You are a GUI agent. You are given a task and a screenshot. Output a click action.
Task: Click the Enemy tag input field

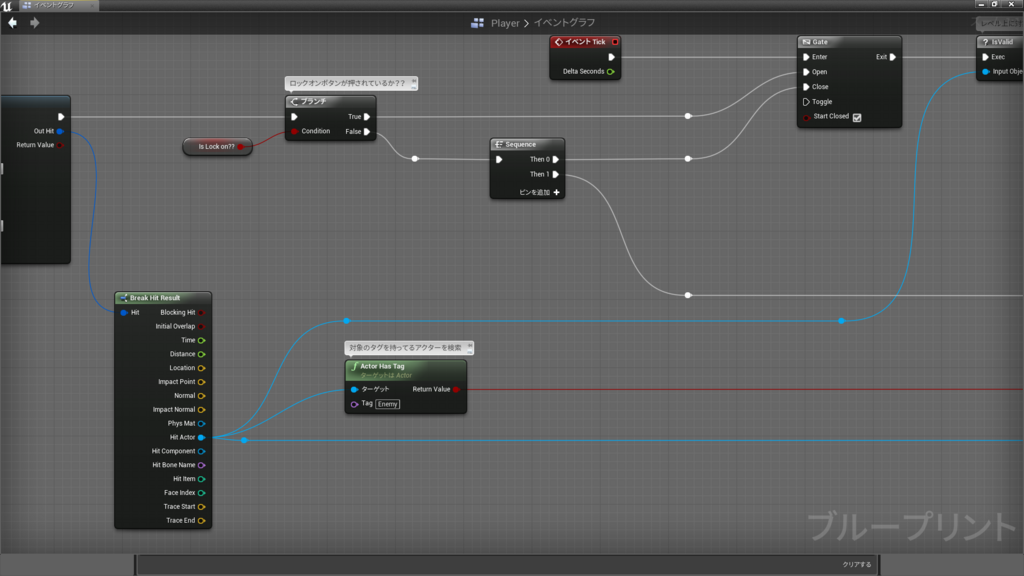387,404
